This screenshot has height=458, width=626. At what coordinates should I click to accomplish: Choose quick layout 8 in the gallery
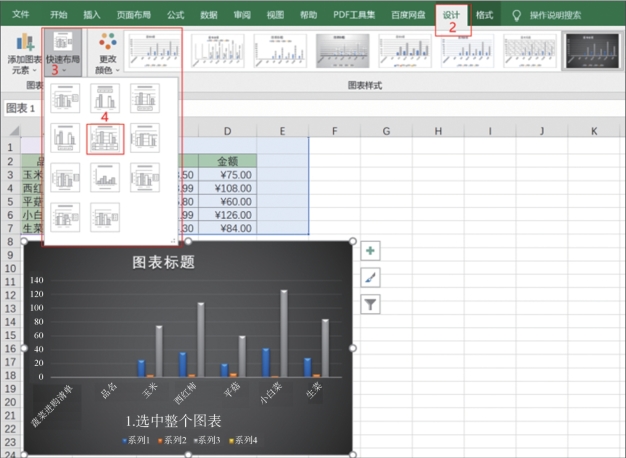tap(105, 178)
